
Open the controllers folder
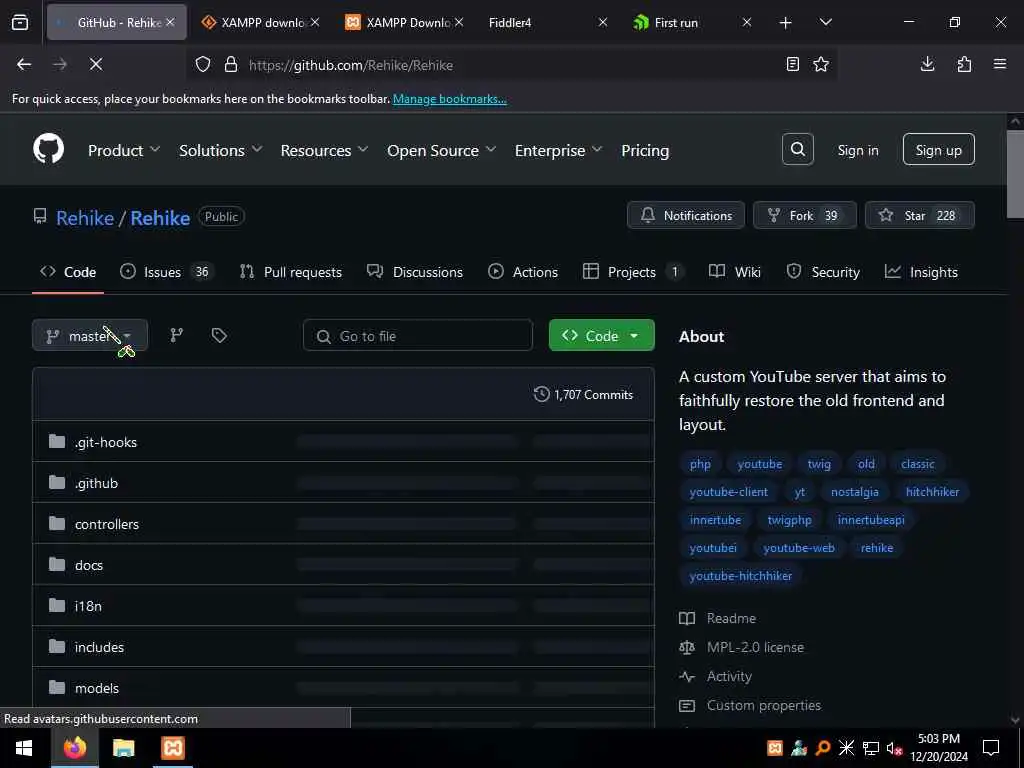(106, 524)
